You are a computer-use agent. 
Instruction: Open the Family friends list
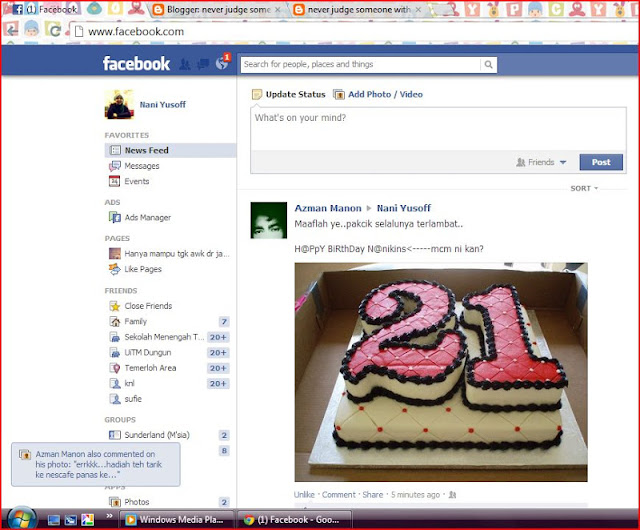(135, 322)
